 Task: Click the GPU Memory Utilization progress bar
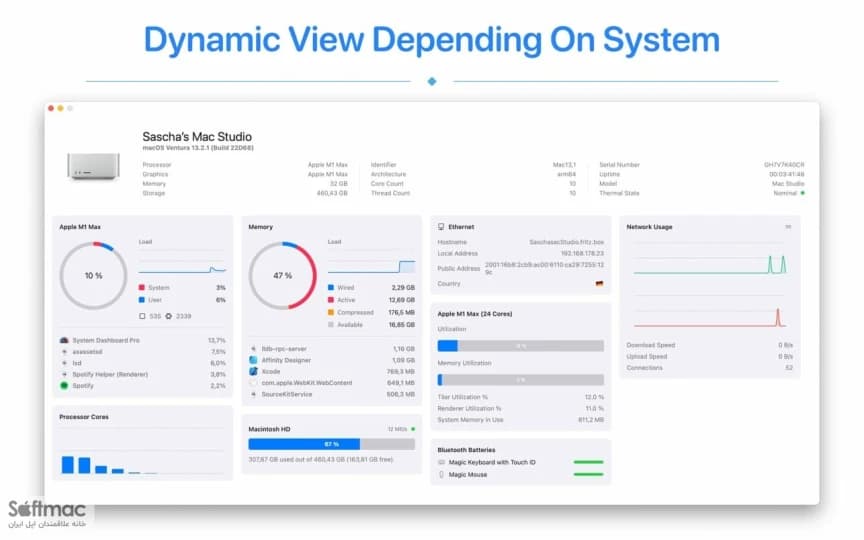click(x=521, y=380)
